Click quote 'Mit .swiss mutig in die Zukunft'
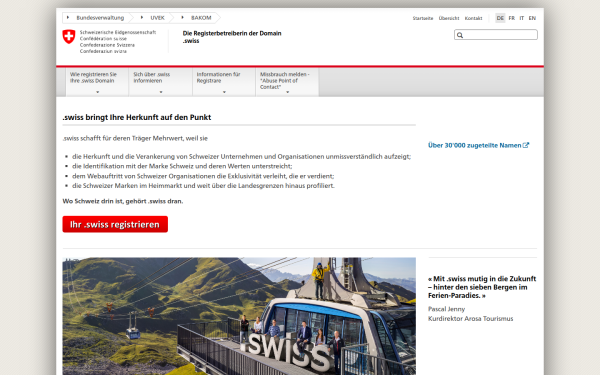600x375 pixels. point(482,287)
